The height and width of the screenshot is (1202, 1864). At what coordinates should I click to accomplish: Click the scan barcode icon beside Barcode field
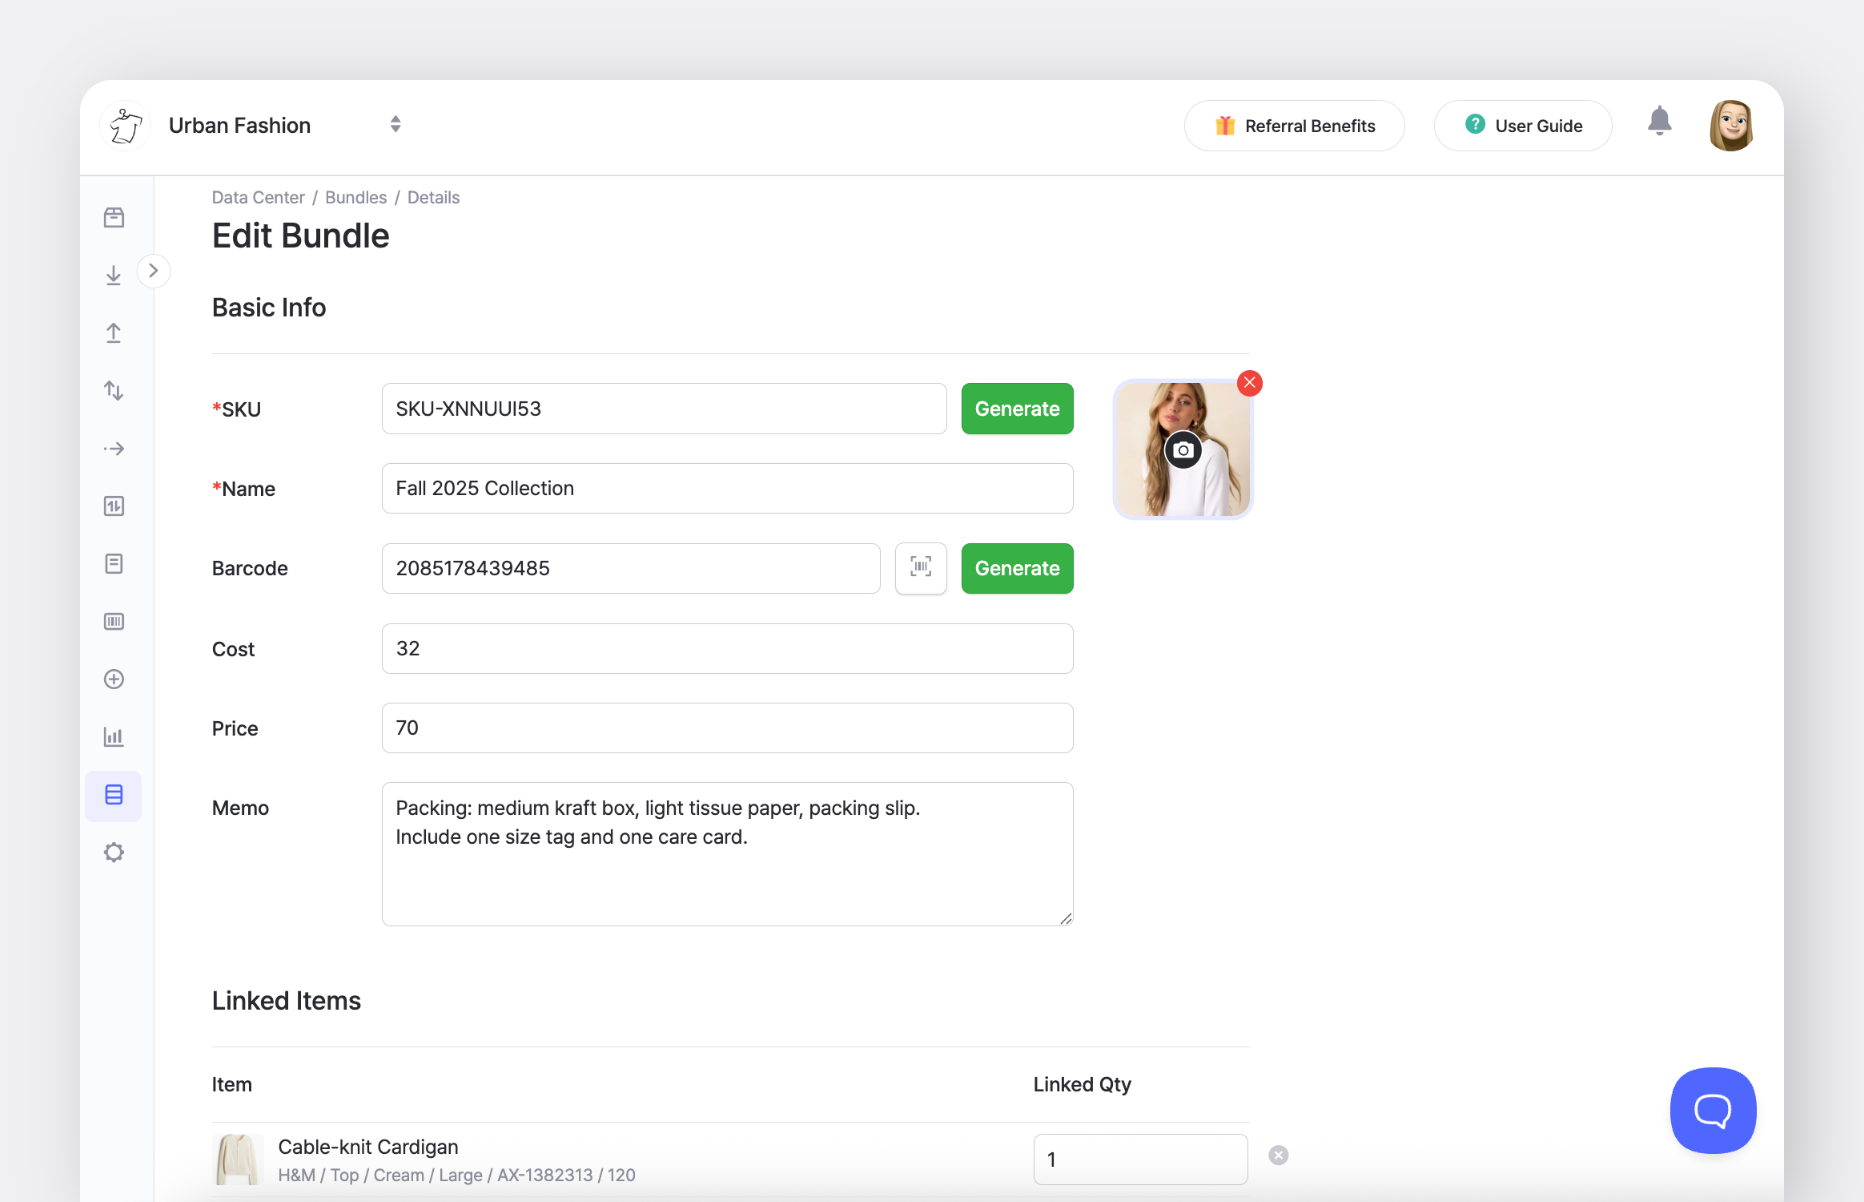[920, 568]
